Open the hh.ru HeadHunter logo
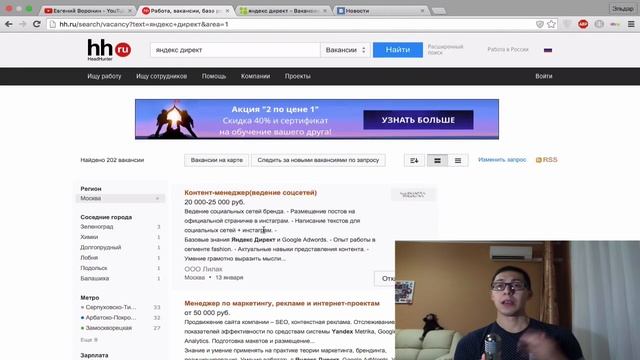 point(109,50)
